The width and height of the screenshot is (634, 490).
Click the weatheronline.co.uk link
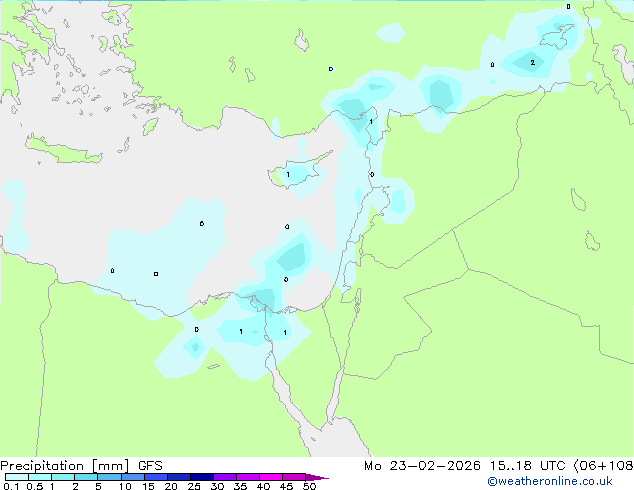coord(550,481)
